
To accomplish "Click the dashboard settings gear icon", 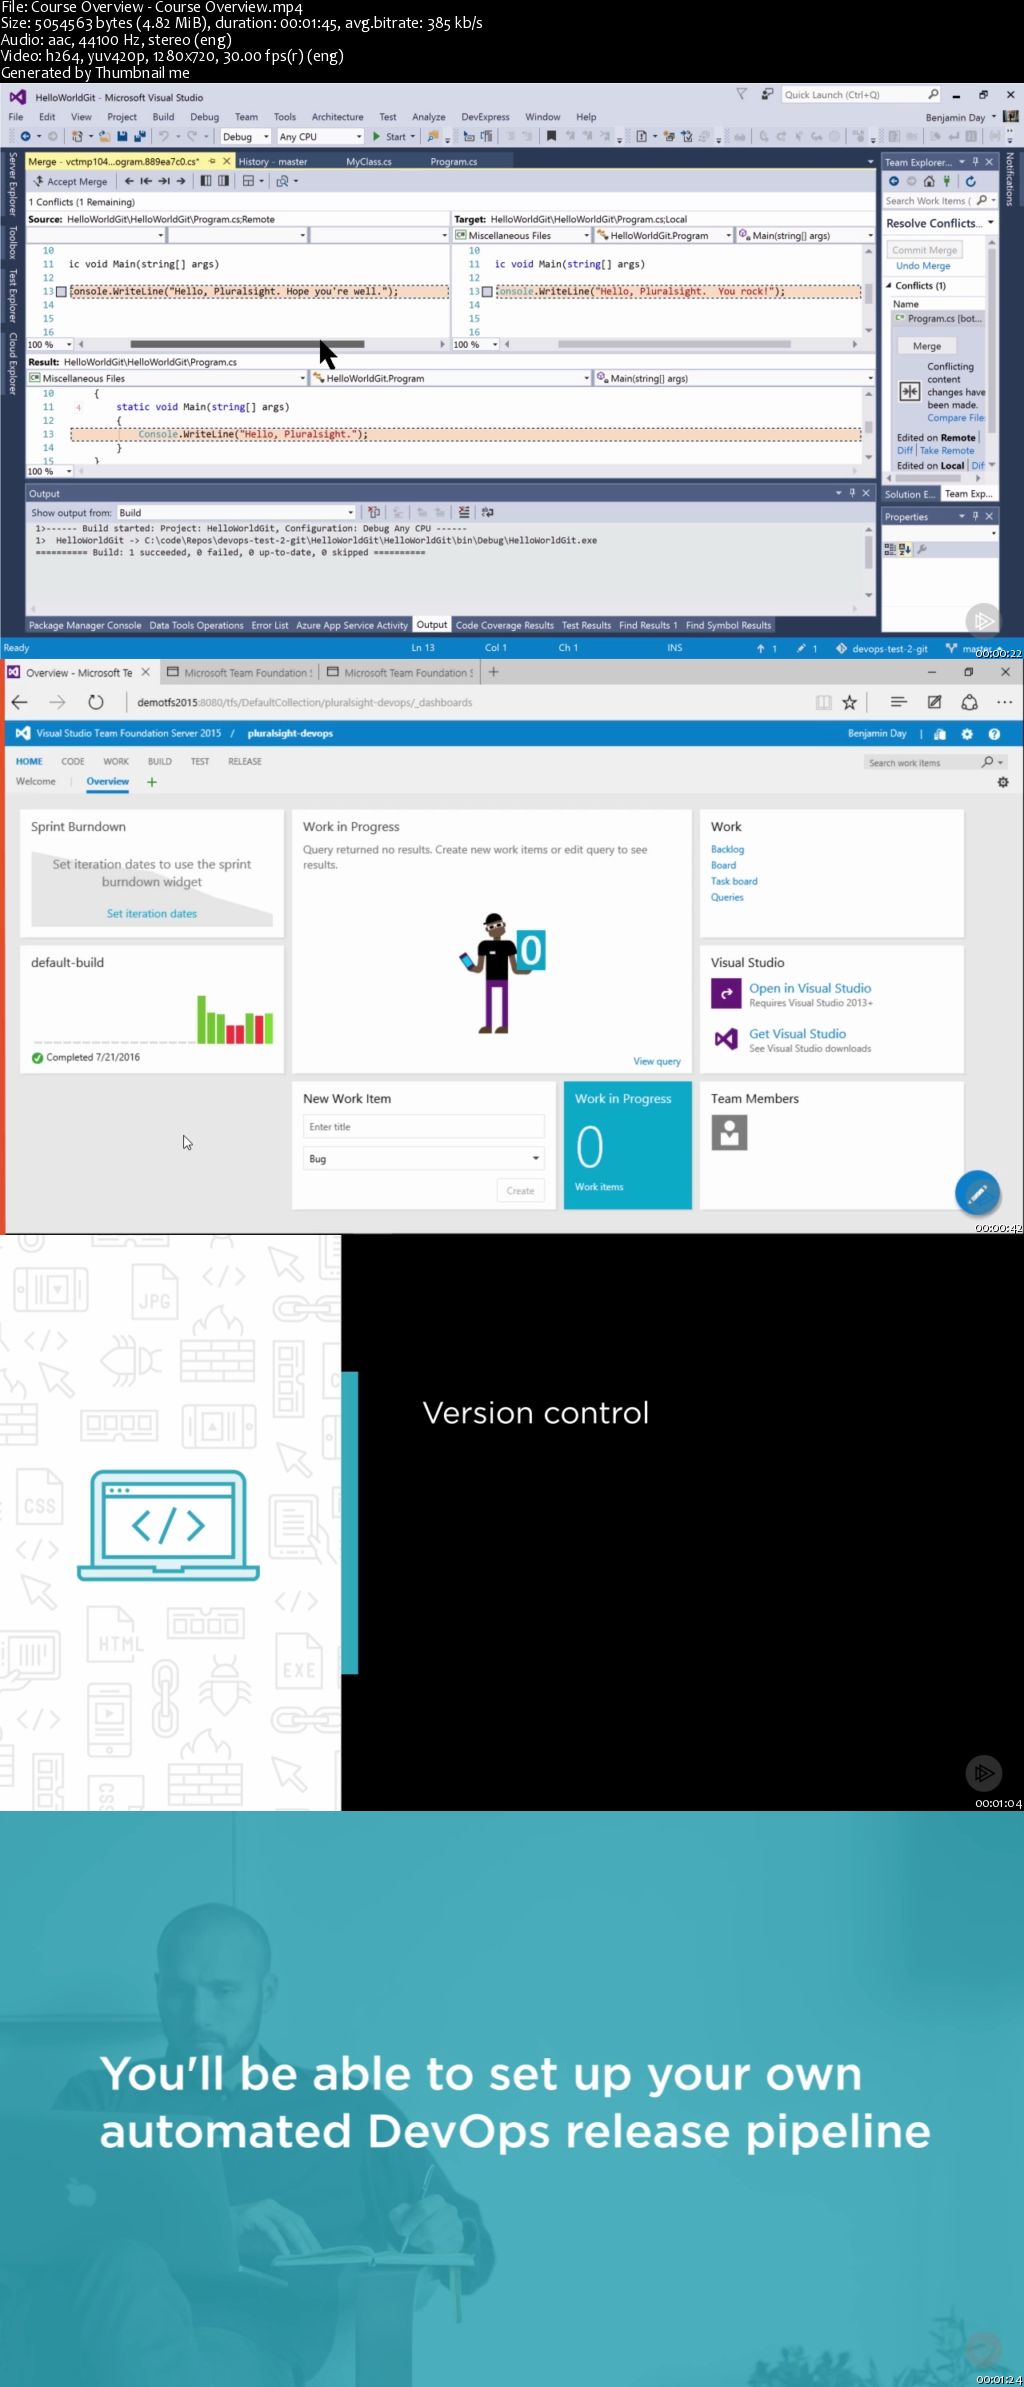I will point(1003,782).
